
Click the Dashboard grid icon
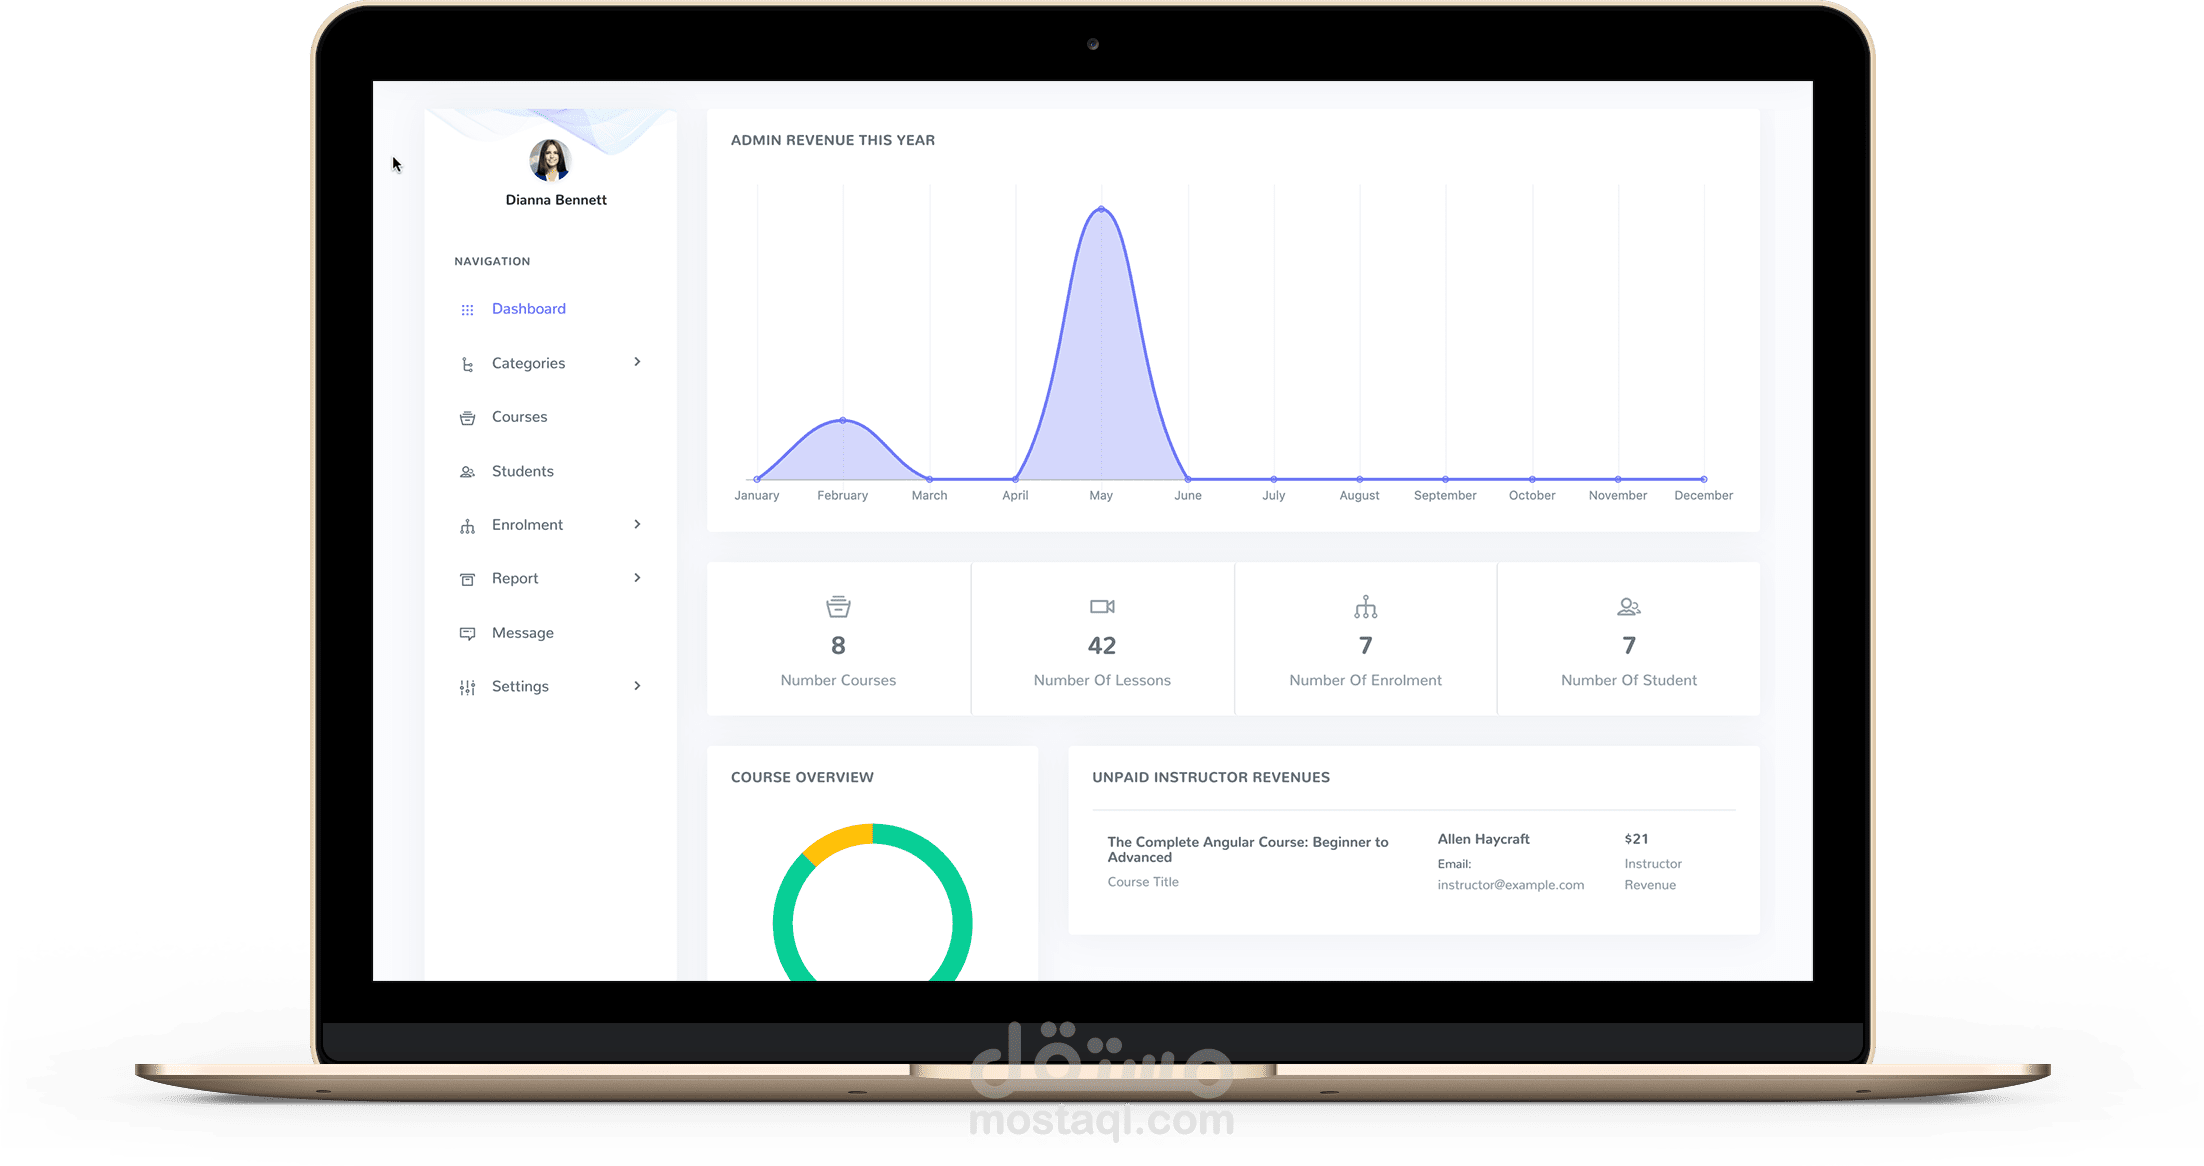point(467,310)
